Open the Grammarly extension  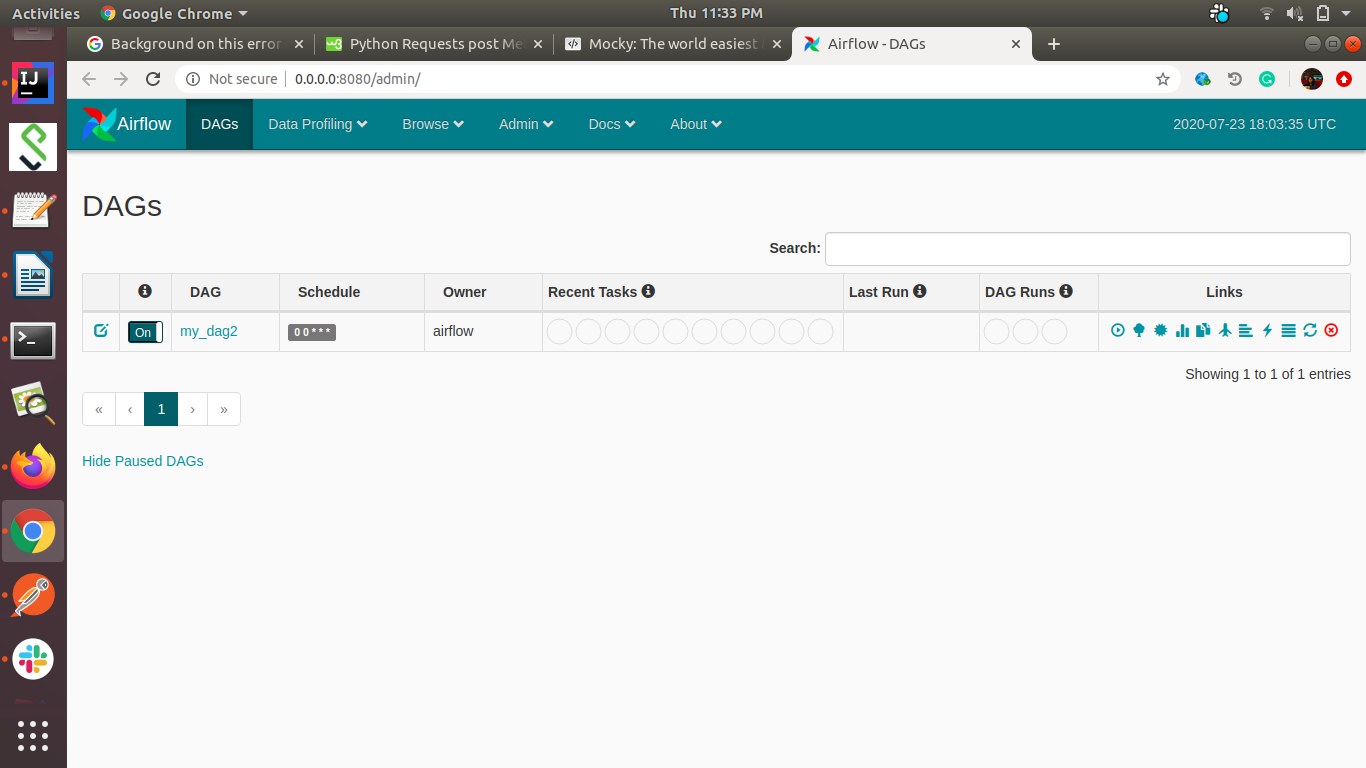pos(1267,79)
